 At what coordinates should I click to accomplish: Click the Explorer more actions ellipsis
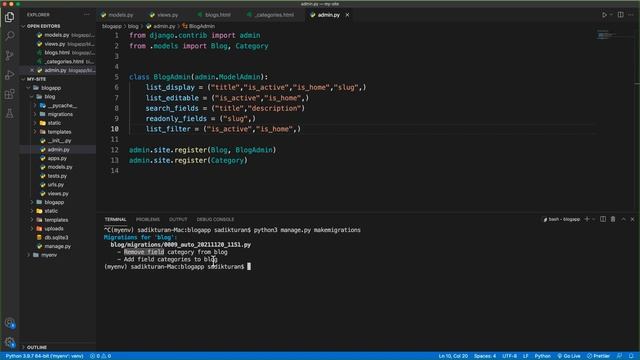pyautogui.click(x=87, y=15)
